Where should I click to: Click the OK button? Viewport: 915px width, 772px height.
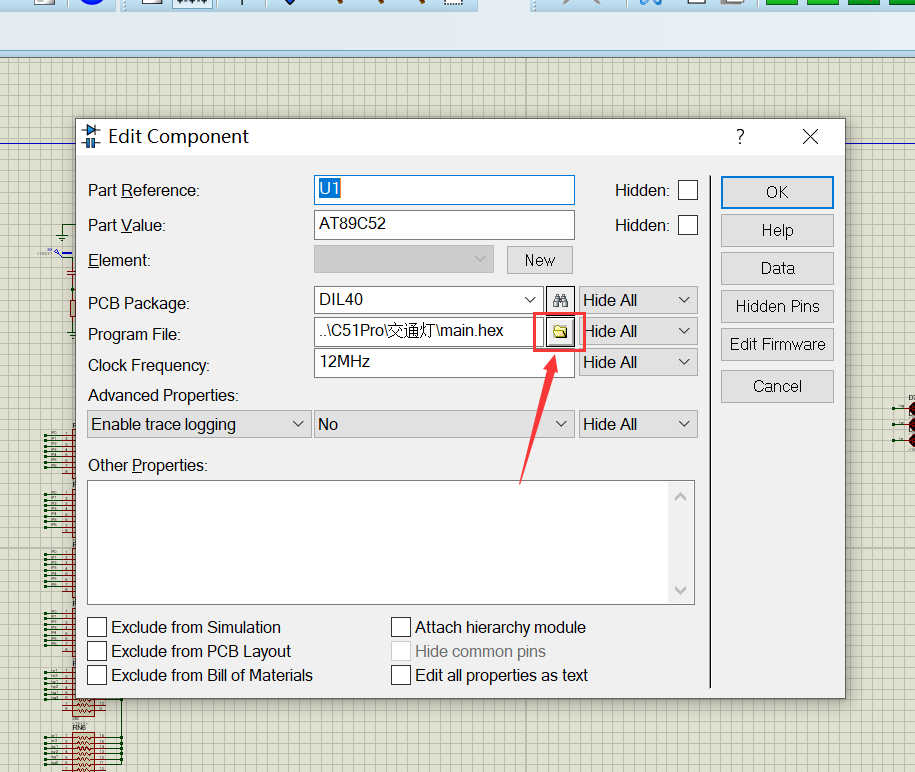pyautogui.click(x=777, y=193)
